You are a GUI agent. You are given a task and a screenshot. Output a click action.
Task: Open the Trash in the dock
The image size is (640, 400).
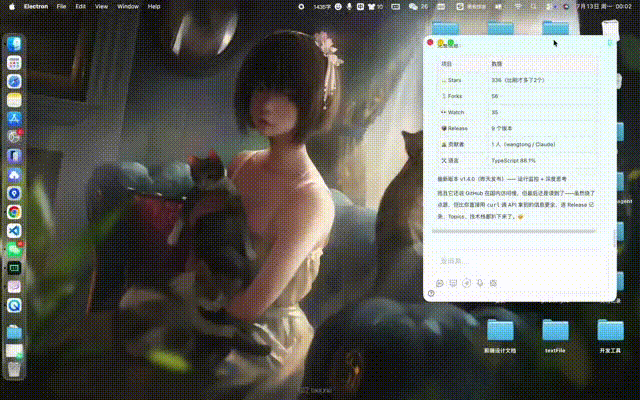[x=14, y=369]
